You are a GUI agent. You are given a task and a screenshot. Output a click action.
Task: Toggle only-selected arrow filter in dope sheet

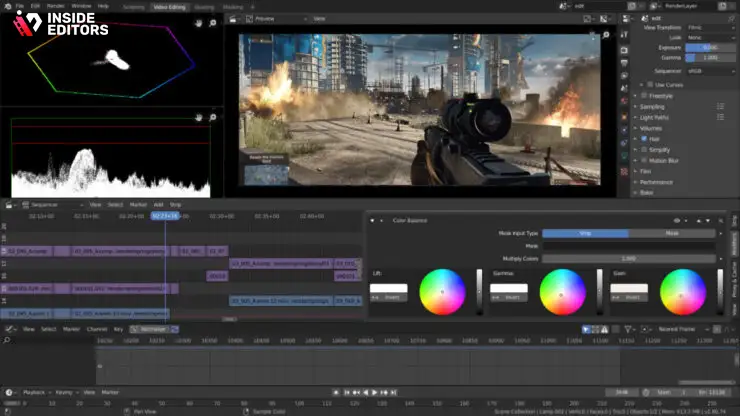[x=586, y=329]
